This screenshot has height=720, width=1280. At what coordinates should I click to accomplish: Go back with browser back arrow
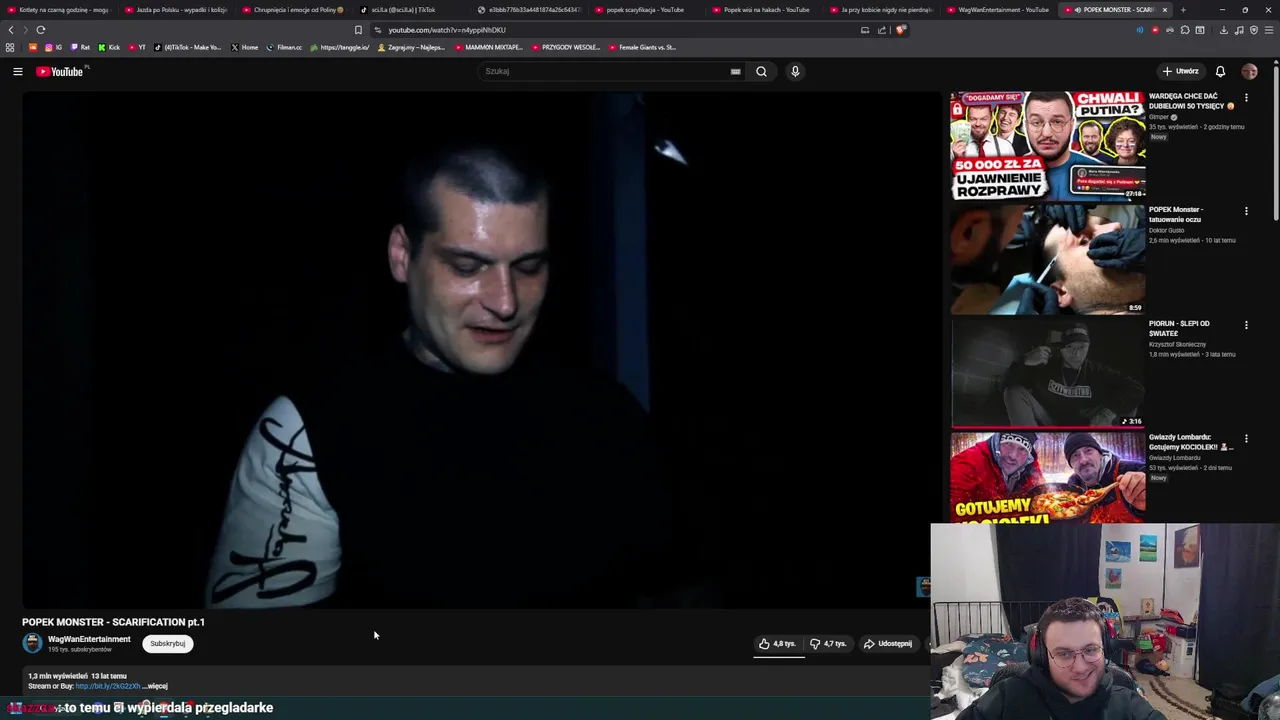click(11, 30)
